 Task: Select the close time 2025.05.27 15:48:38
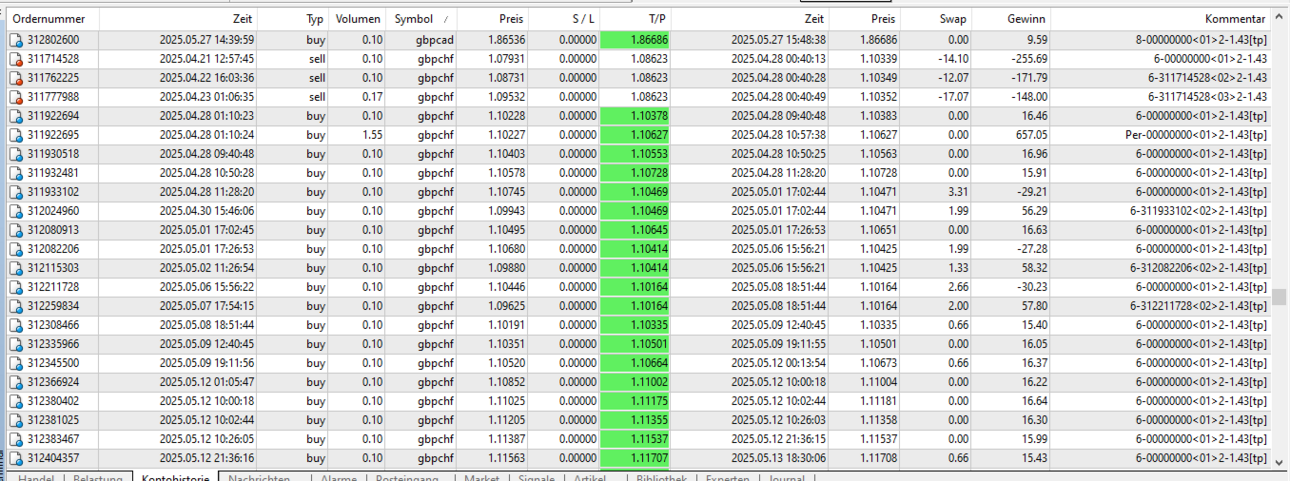click(x=778, y=41)
